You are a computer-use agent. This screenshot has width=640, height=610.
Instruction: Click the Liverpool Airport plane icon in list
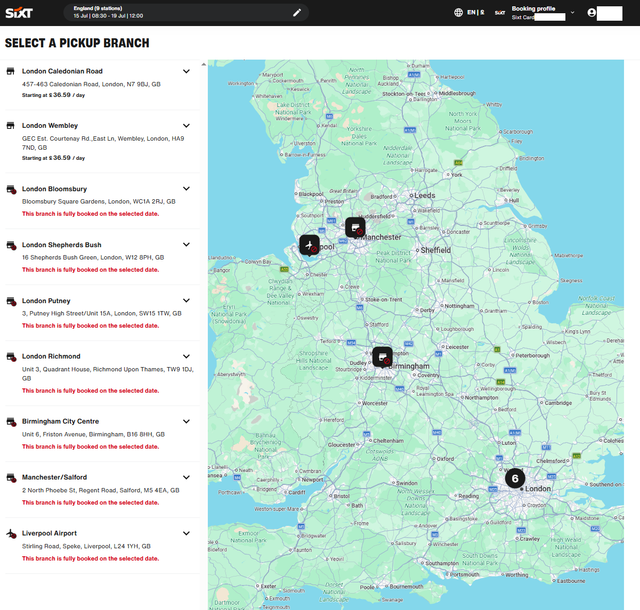[11, 534]
